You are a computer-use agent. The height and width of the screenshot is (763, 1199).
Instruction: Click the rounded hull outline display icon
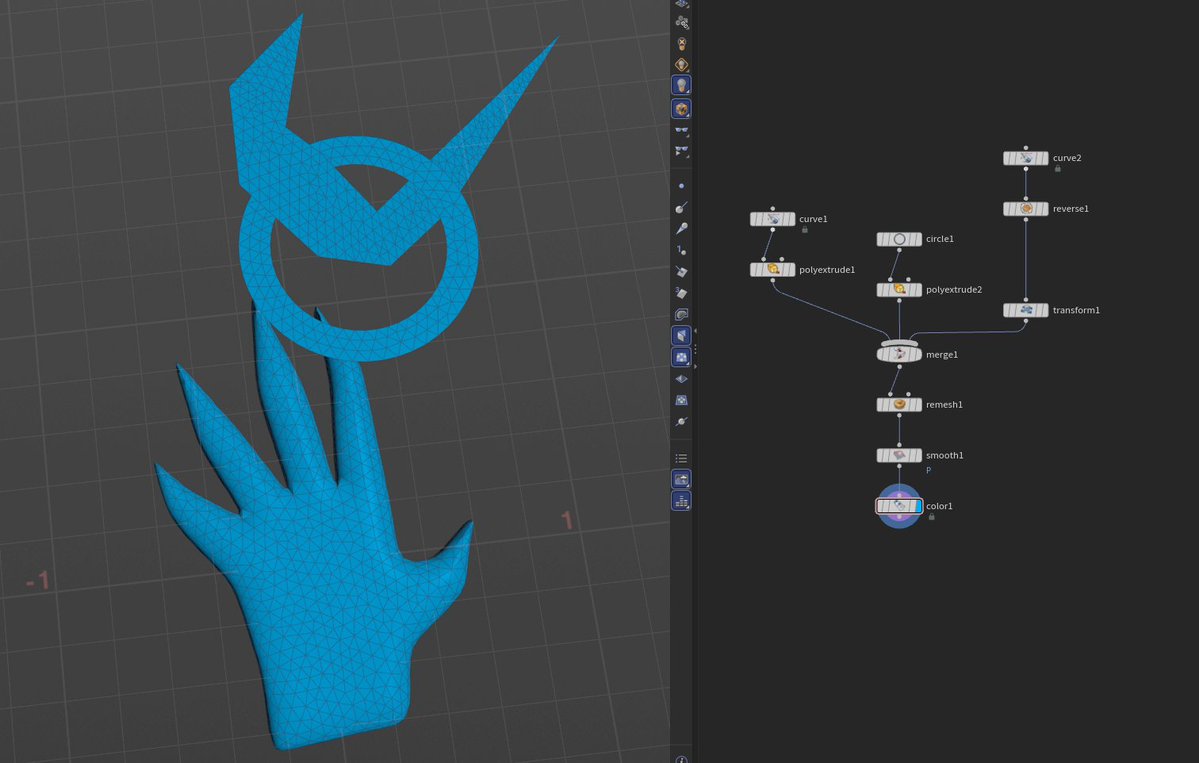pyautogui.click(x=681, y=314)
